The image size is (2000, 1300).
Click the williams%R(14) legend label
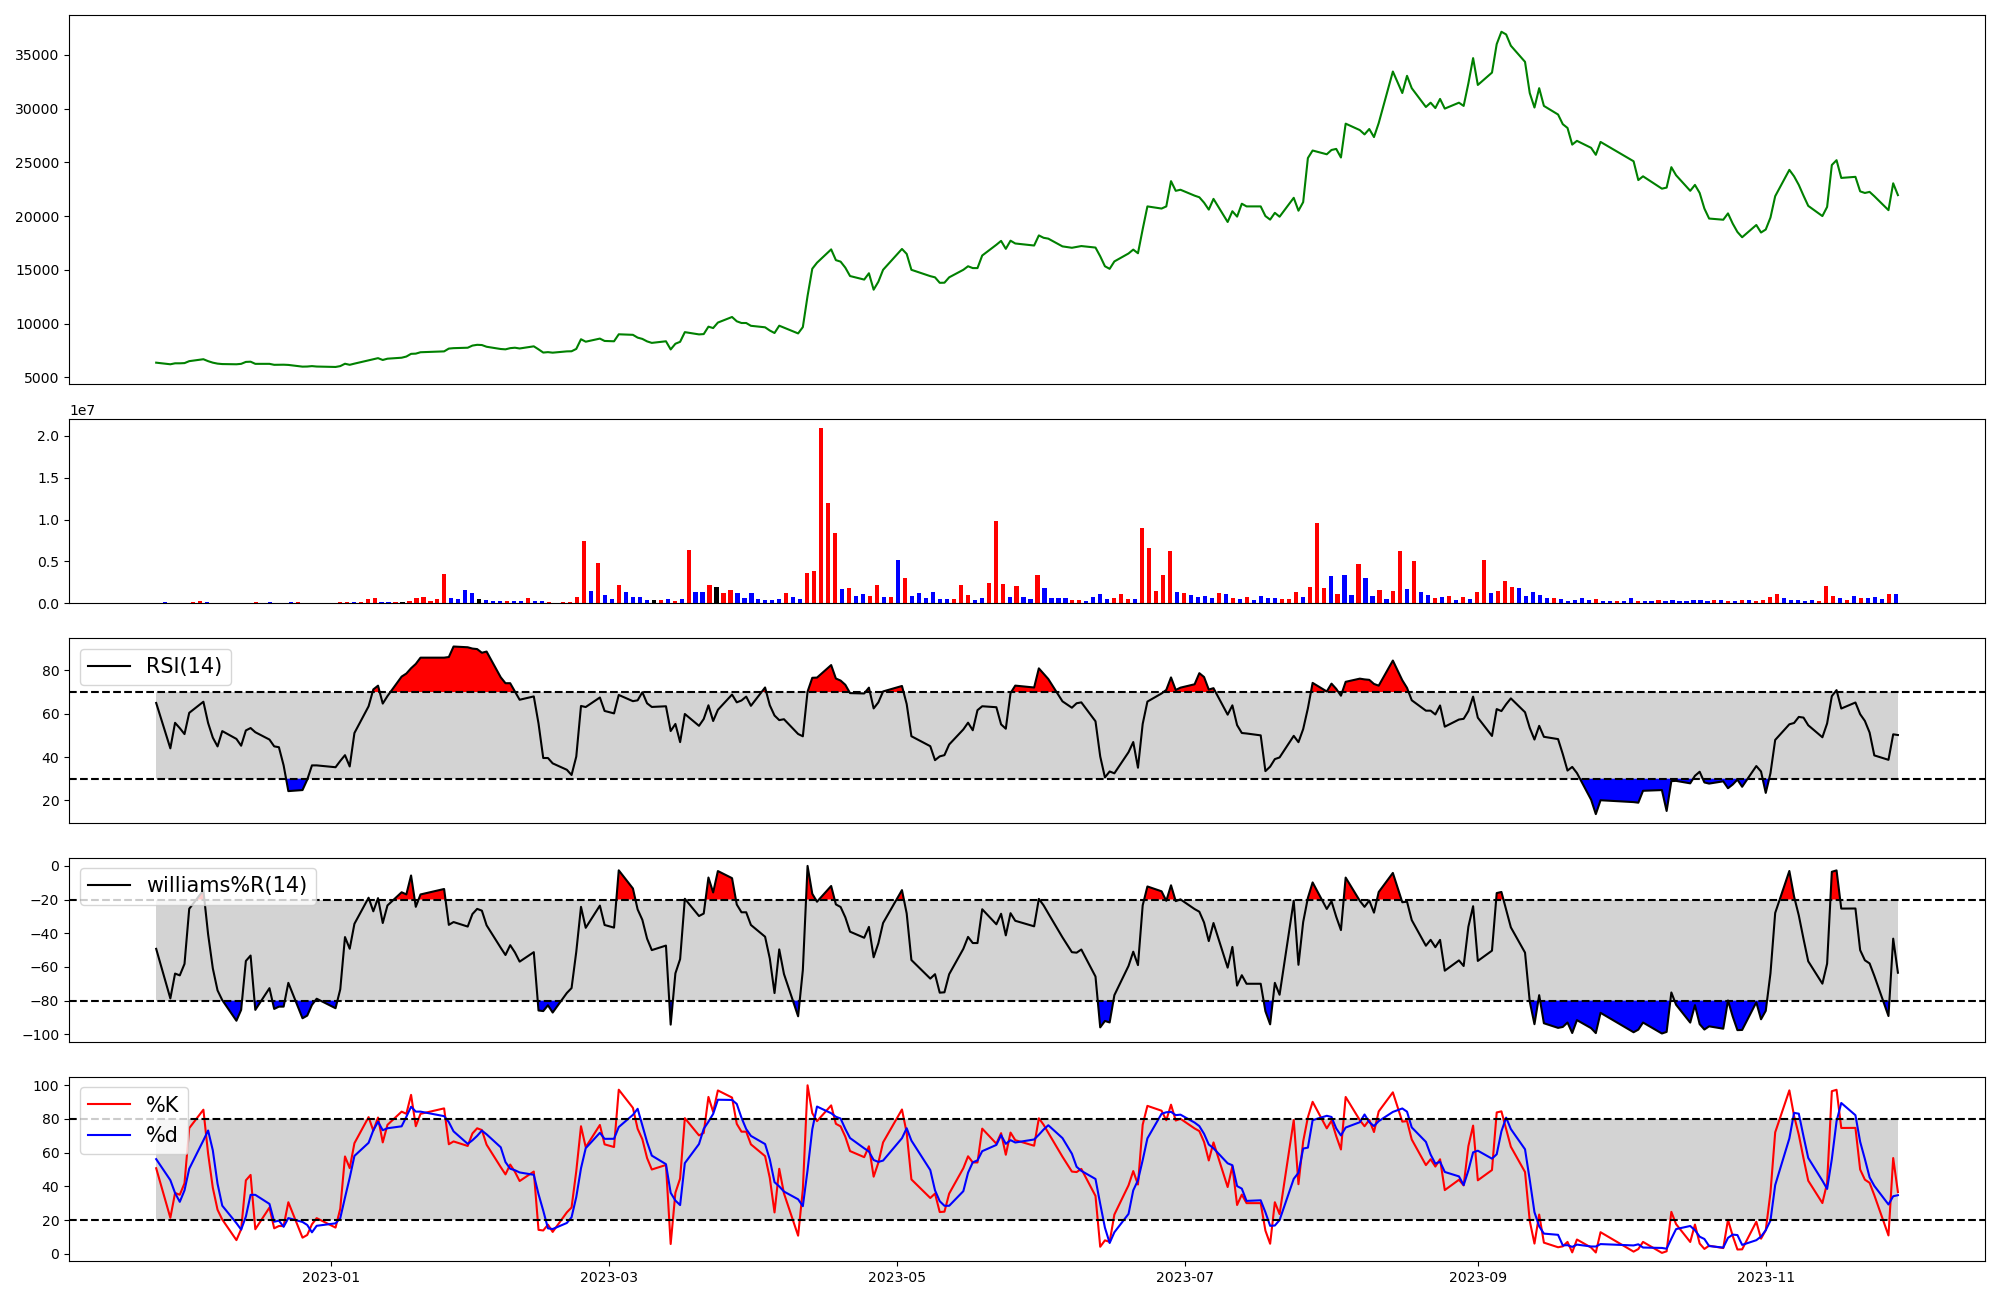point(227,885)
